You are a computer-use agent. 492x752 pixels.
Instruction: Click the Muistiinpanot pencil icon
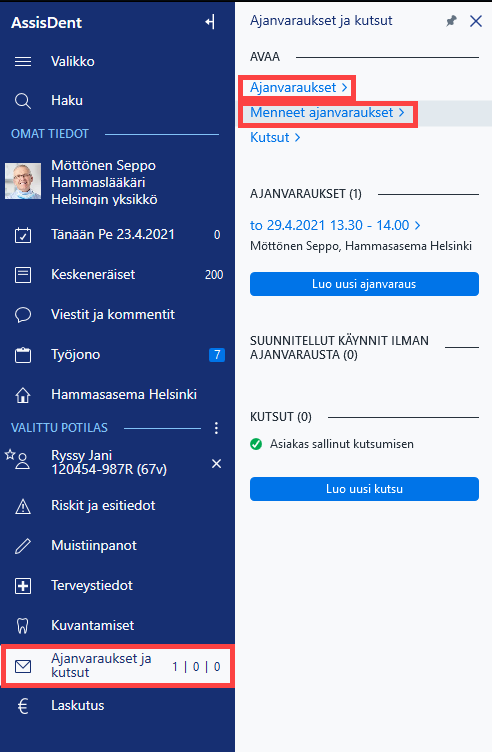(x=23, y=546)
